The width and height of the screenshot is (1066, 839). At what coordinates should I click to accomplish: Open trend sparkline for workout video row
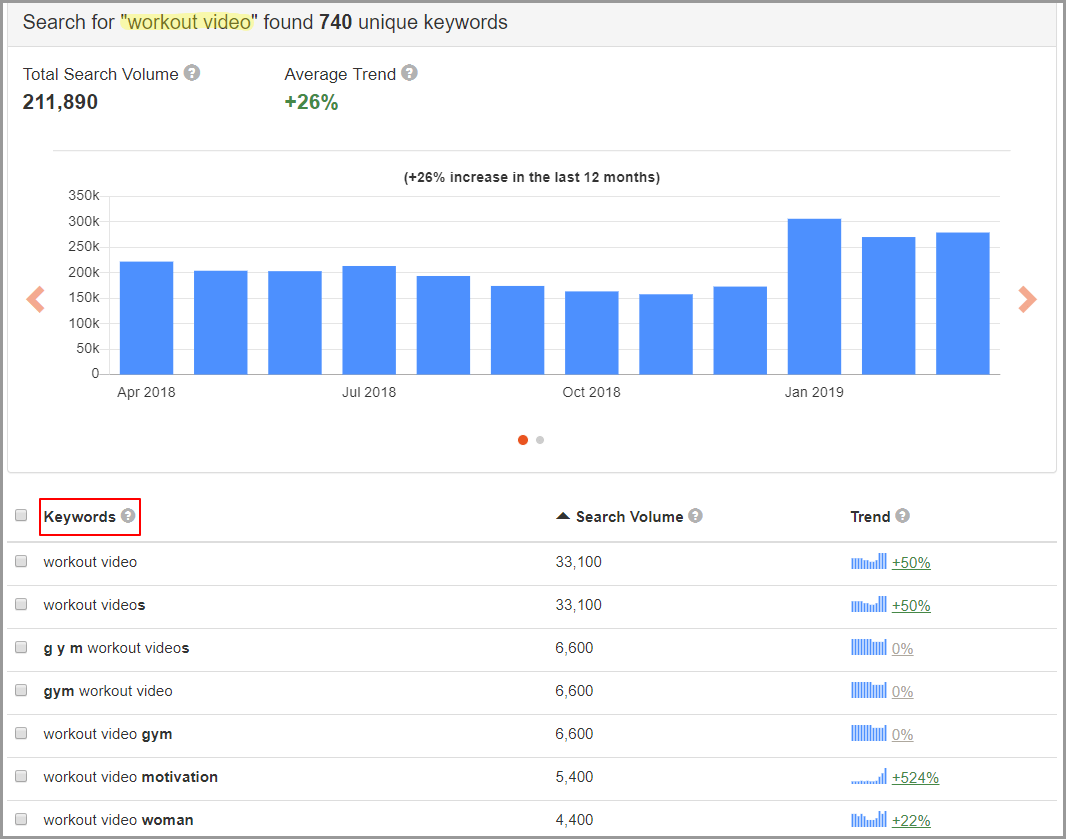[869, 562]
